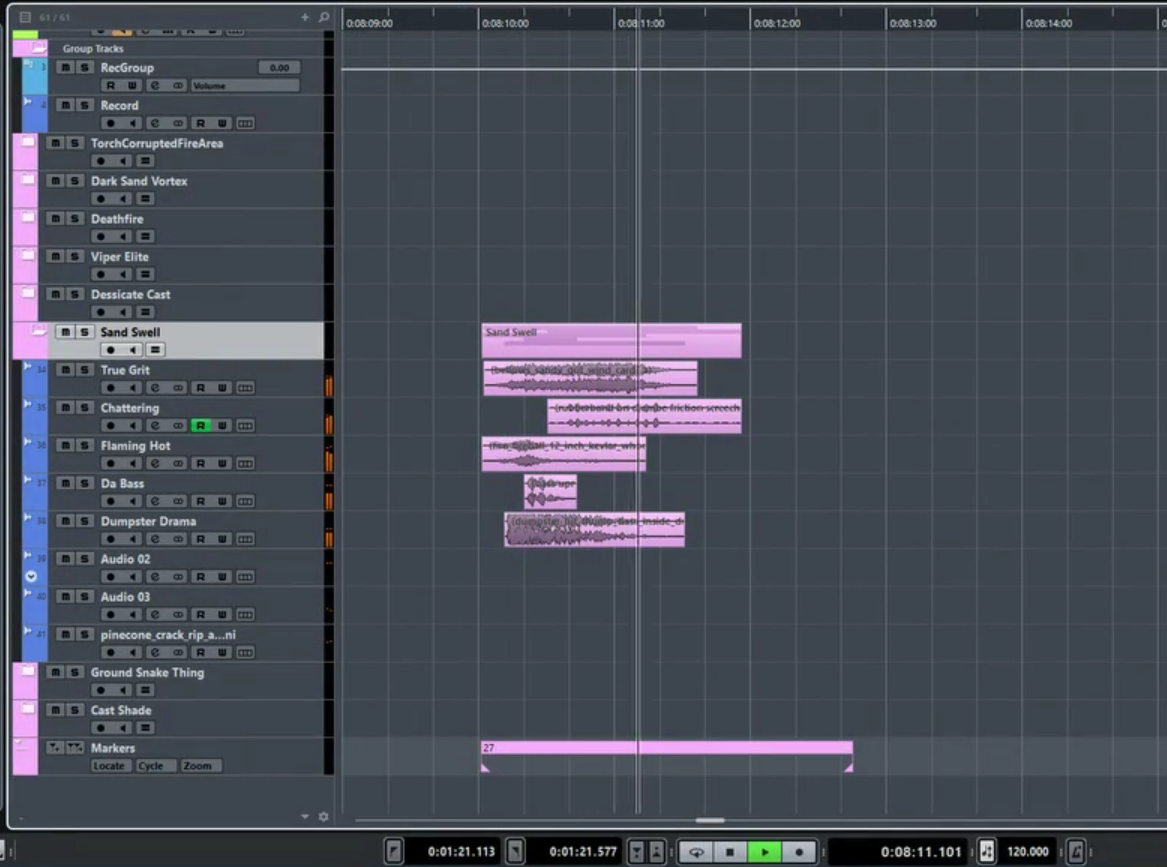Open the Cycle marker dropdown
The image size is (1167, 867).
(155, 766)
